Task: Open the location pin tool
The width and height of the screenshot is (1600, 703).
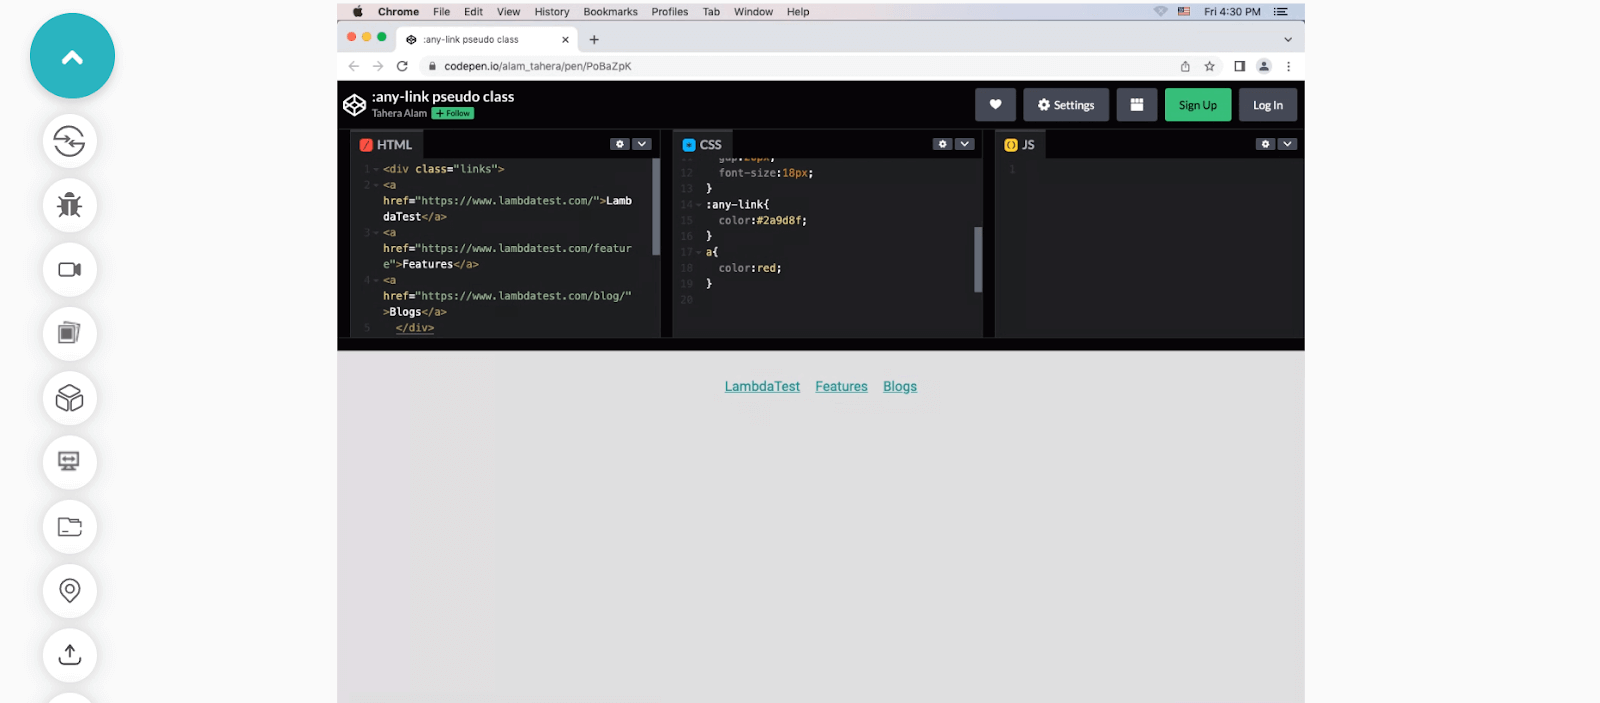Action: (69, 590)
